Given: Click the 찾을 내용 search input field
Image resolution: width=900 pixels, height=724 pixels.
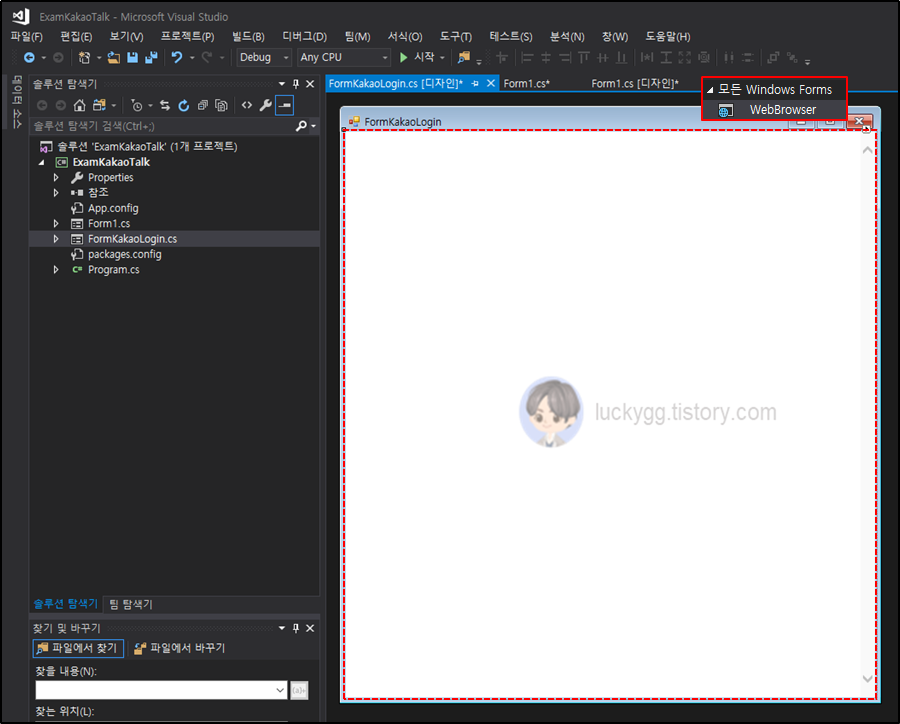Looking at the screenshot, I should [161, 690].
